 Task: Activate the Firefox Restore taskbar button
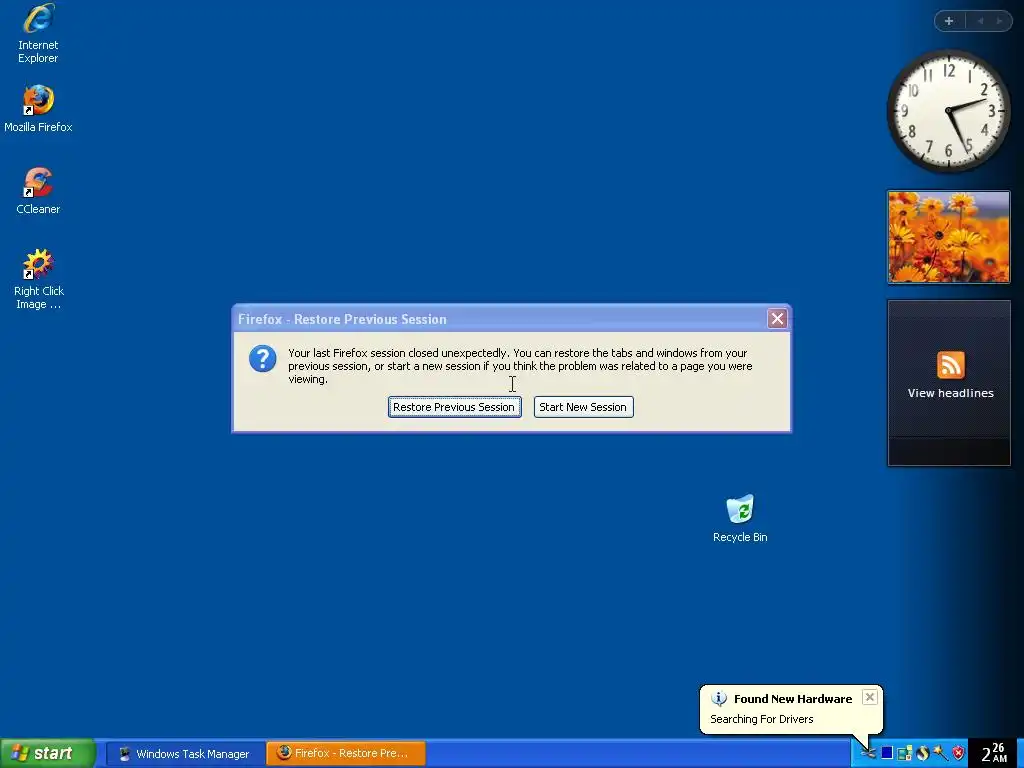(x=345, y=754)
